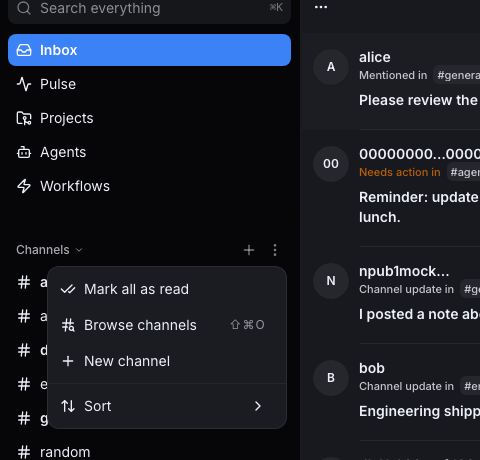Click the Workflows lightning bolt icon

pyautogui.click(x=24, y=186)
